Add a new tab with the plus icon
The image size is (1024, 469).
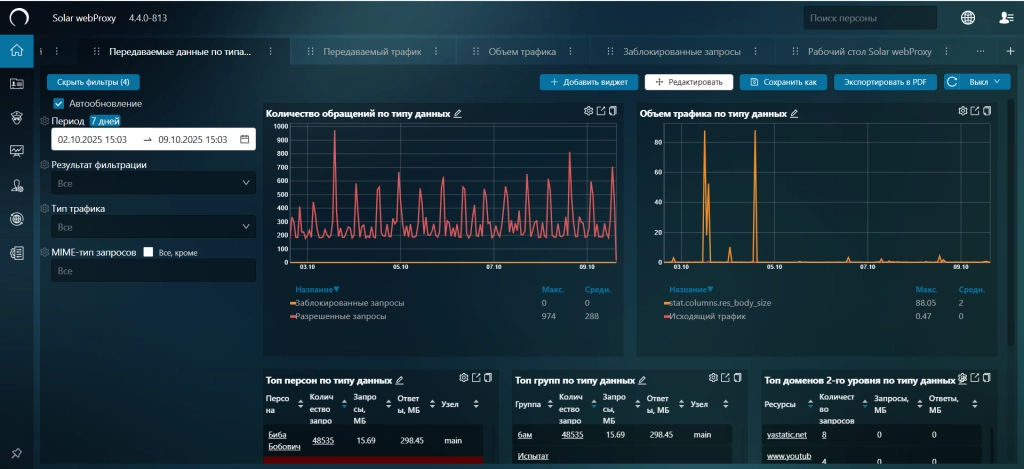[1009, 51]
